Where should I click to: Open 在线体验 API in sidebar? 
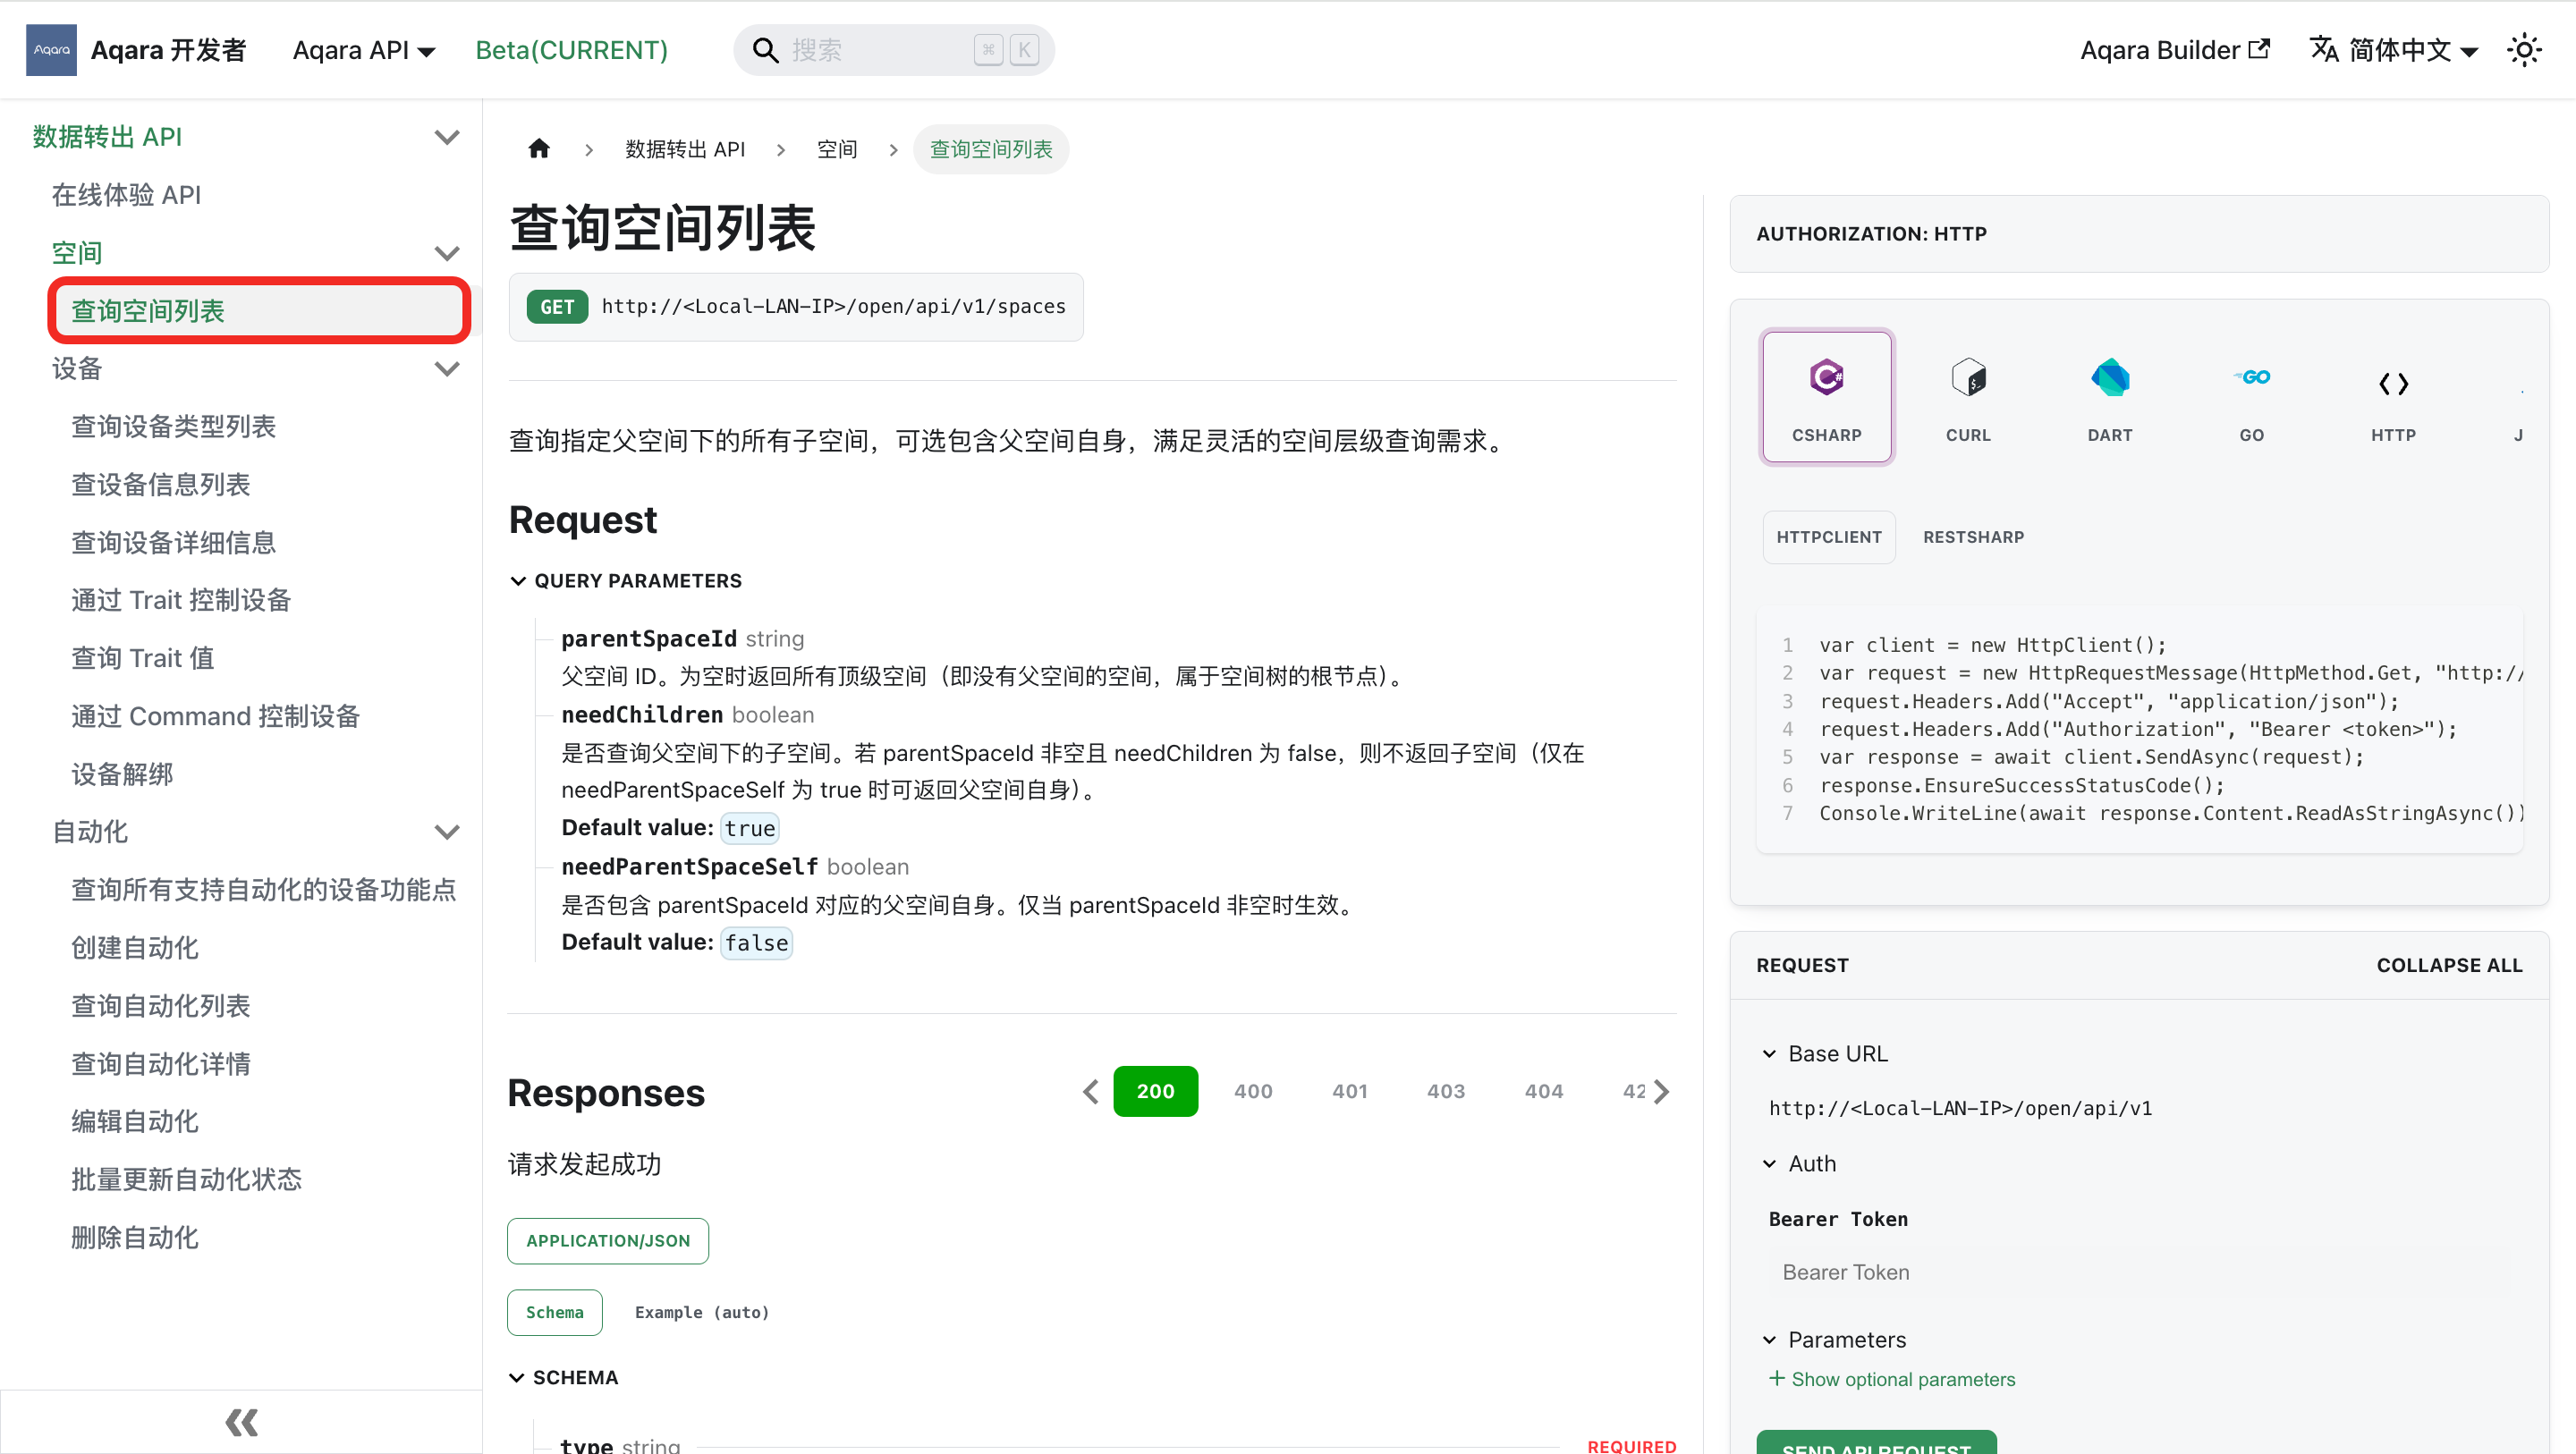pos(126,195)
